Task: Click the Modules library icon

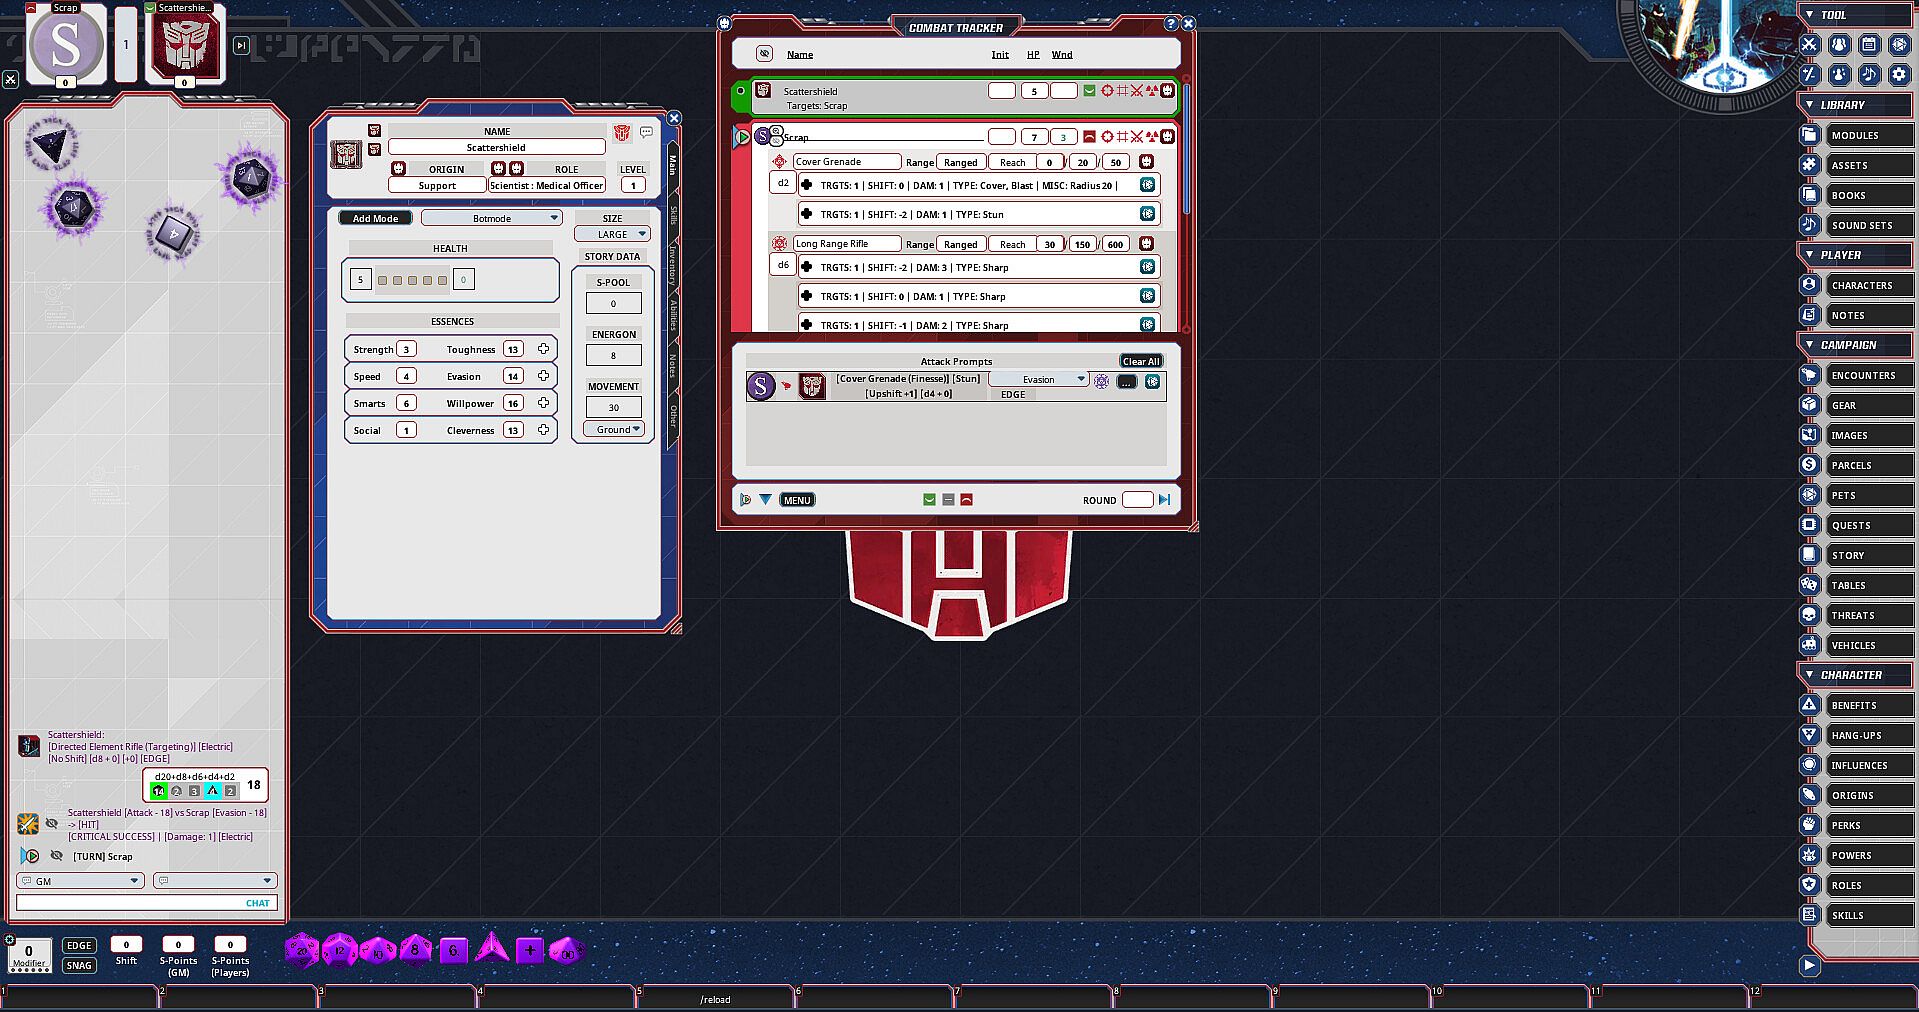Action: click(1809, 135)
